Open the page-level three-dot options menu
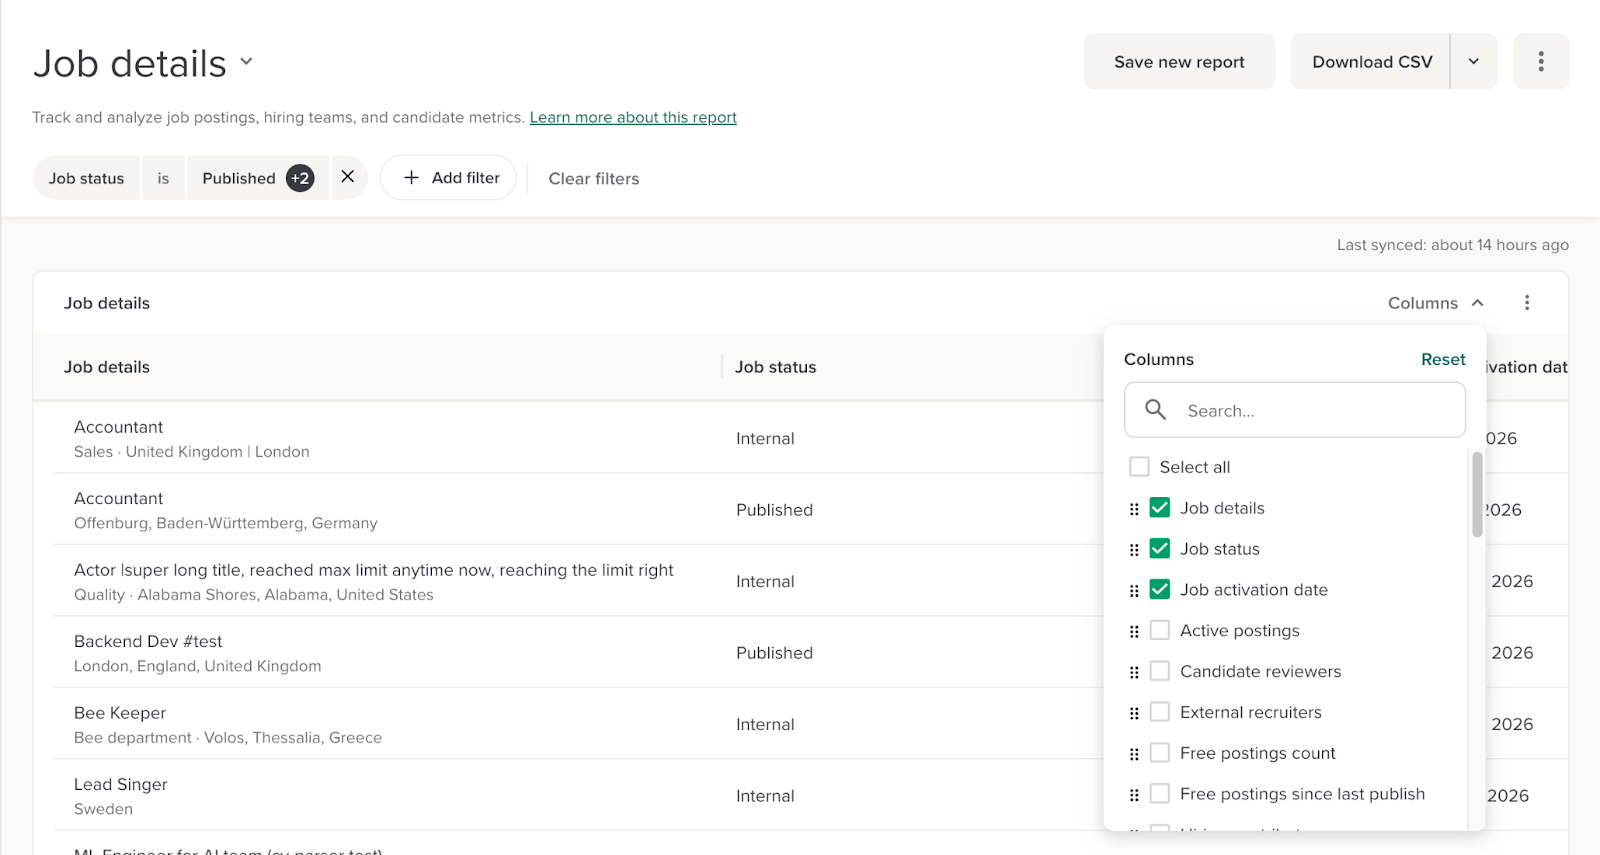The image size is (1600, 855). (1540, 62)
